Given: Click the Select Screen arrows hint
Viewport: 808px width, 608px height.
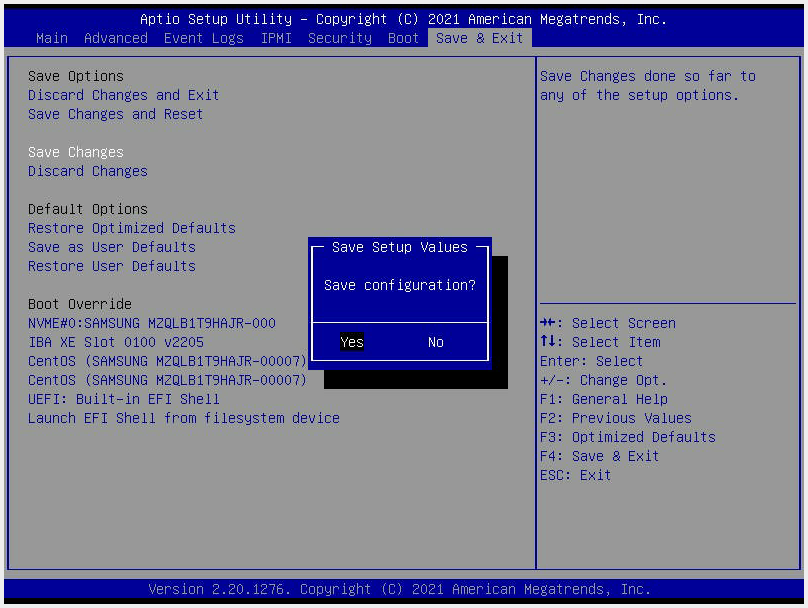Looking at the screenshot, I should coord(608,323).
